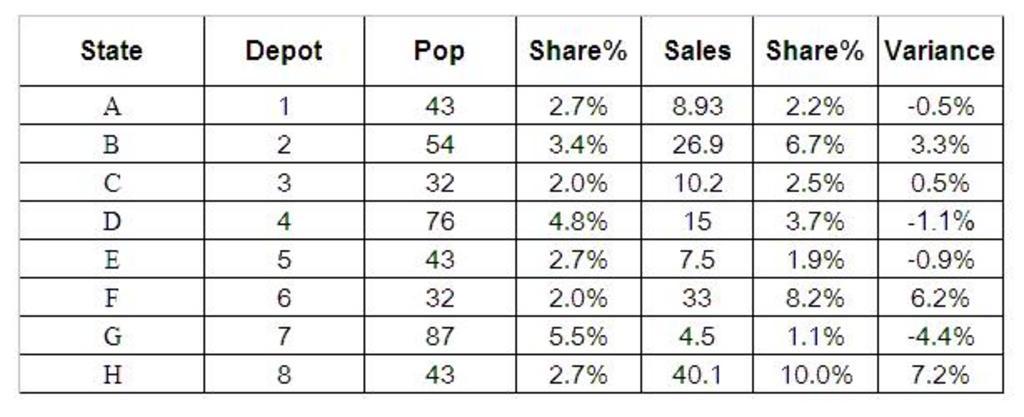Select the State H cell
Viewport: 1024px width, 417px height.
tap(112, 375)
